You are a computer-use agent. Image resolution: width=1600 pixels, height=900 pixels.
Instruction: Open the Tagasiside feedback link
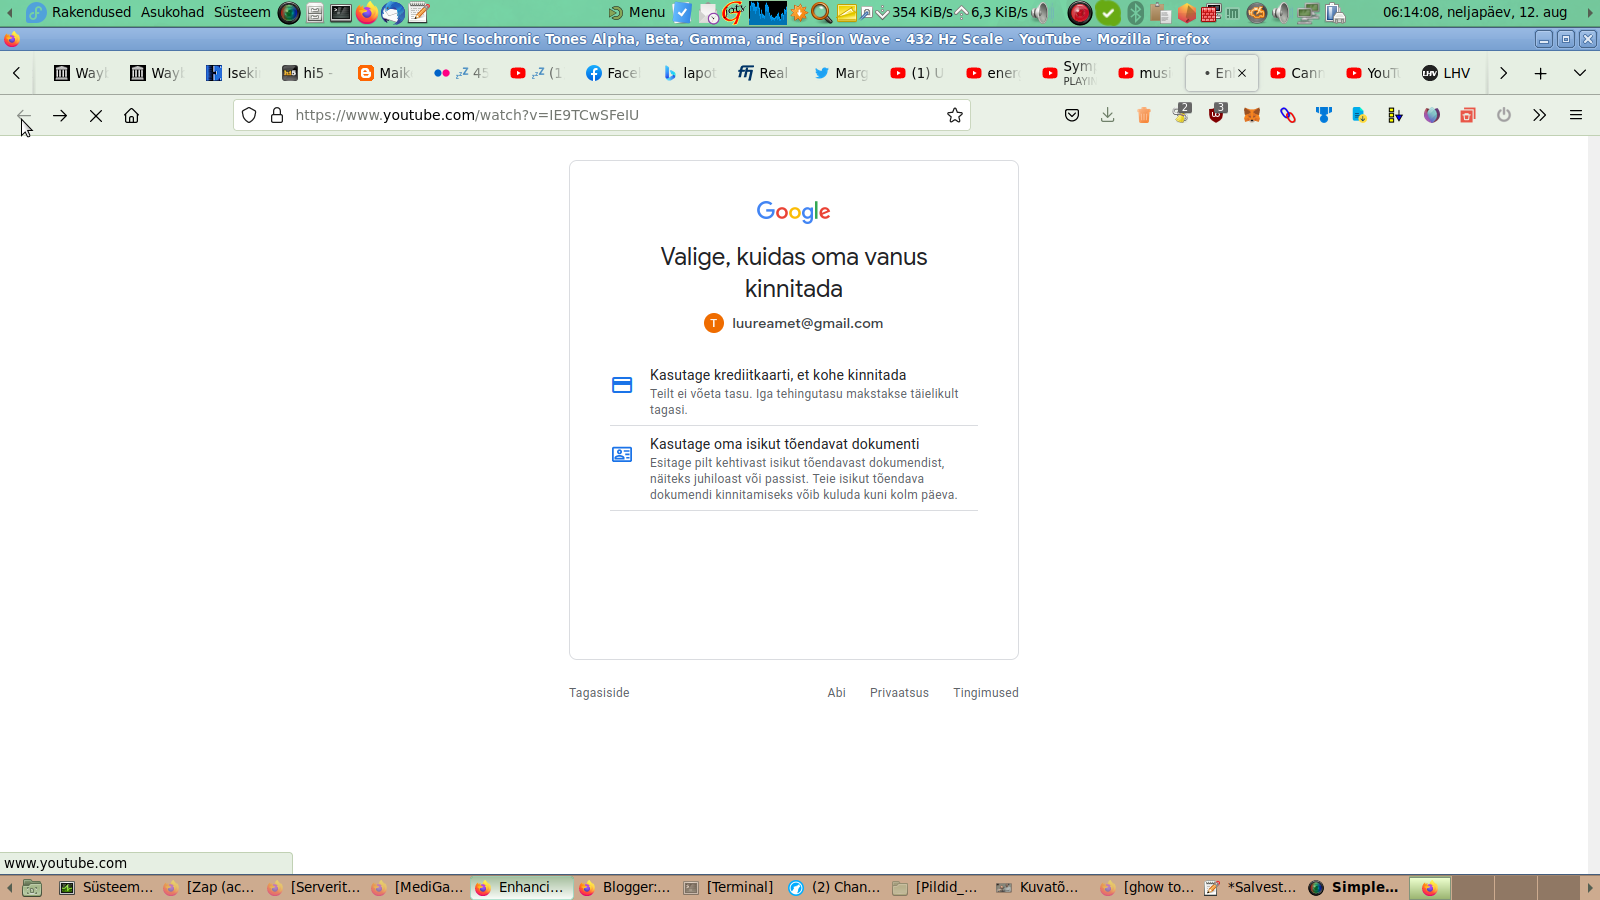click(x=599, y=693)
